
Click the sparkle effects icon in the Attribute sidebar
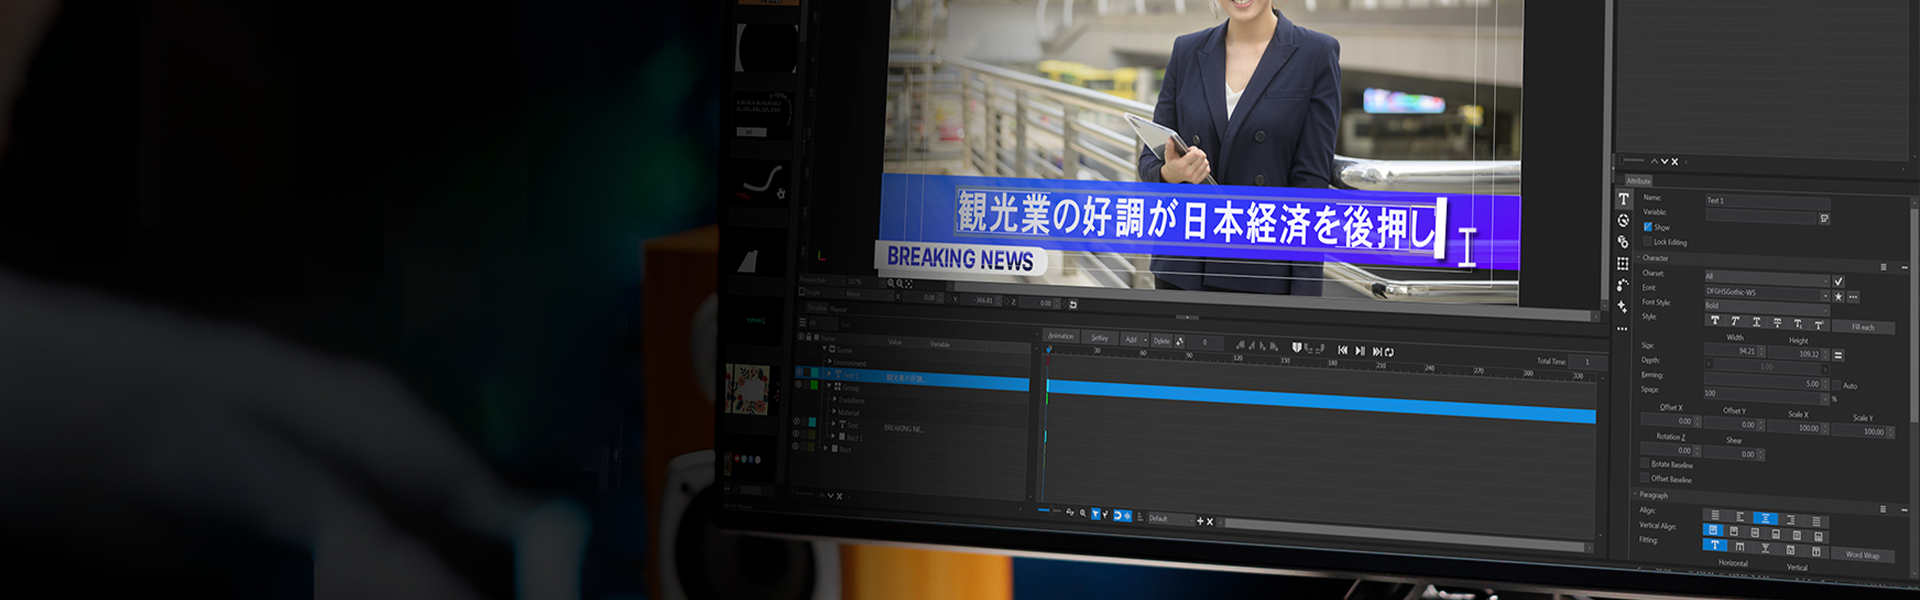[1622, 306]
